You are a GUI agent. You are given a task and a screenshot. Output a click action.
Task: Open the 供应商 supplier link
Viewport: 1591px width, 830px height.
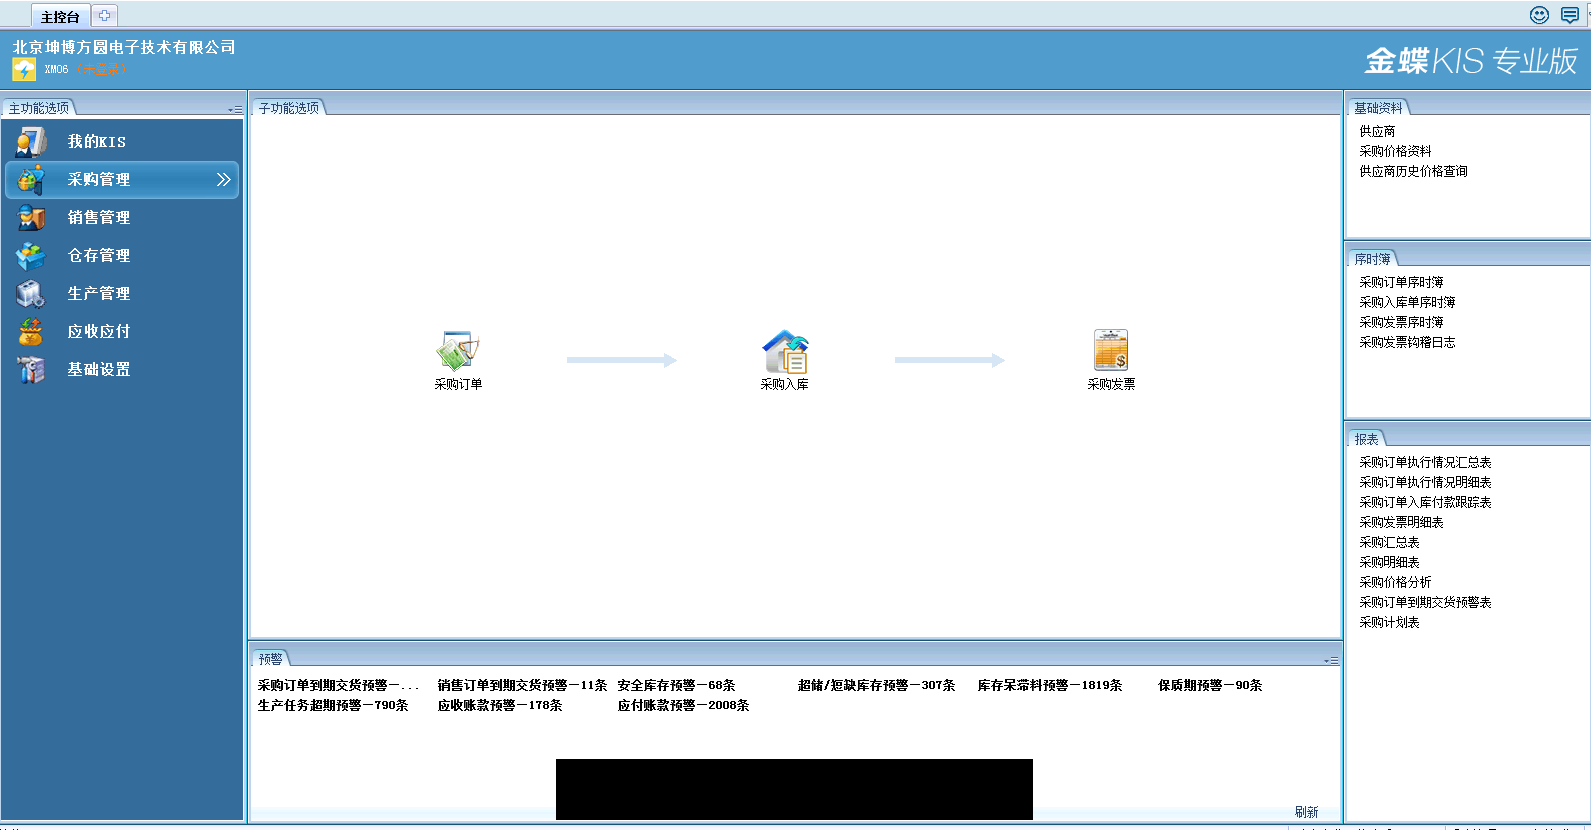pyautogui.click(x=1377, y=132)
